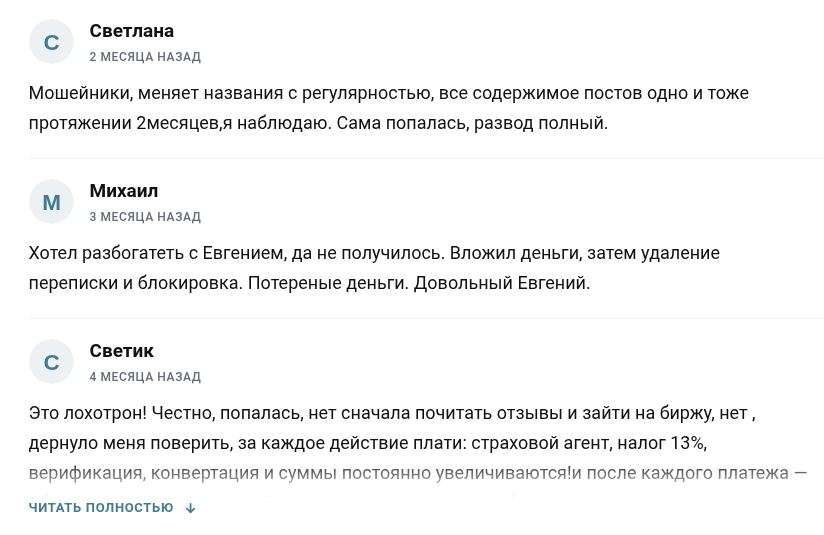Click the timestamp 3 месяца назад
This screenshot has width=824, height=535.
tap(145, 217)
